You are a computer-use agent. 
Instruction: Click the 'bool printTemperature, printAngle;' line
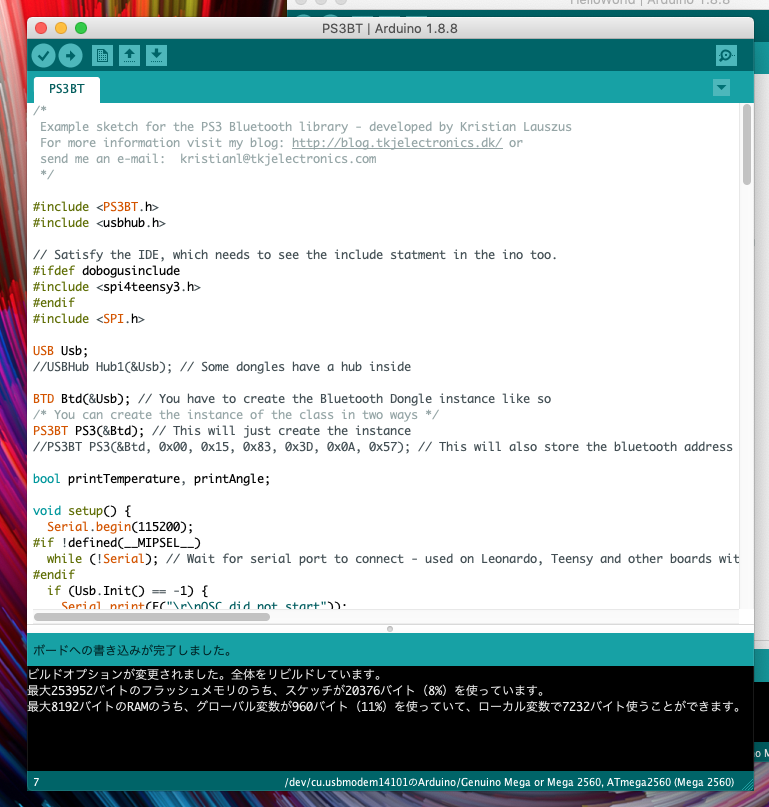point(151,479)
